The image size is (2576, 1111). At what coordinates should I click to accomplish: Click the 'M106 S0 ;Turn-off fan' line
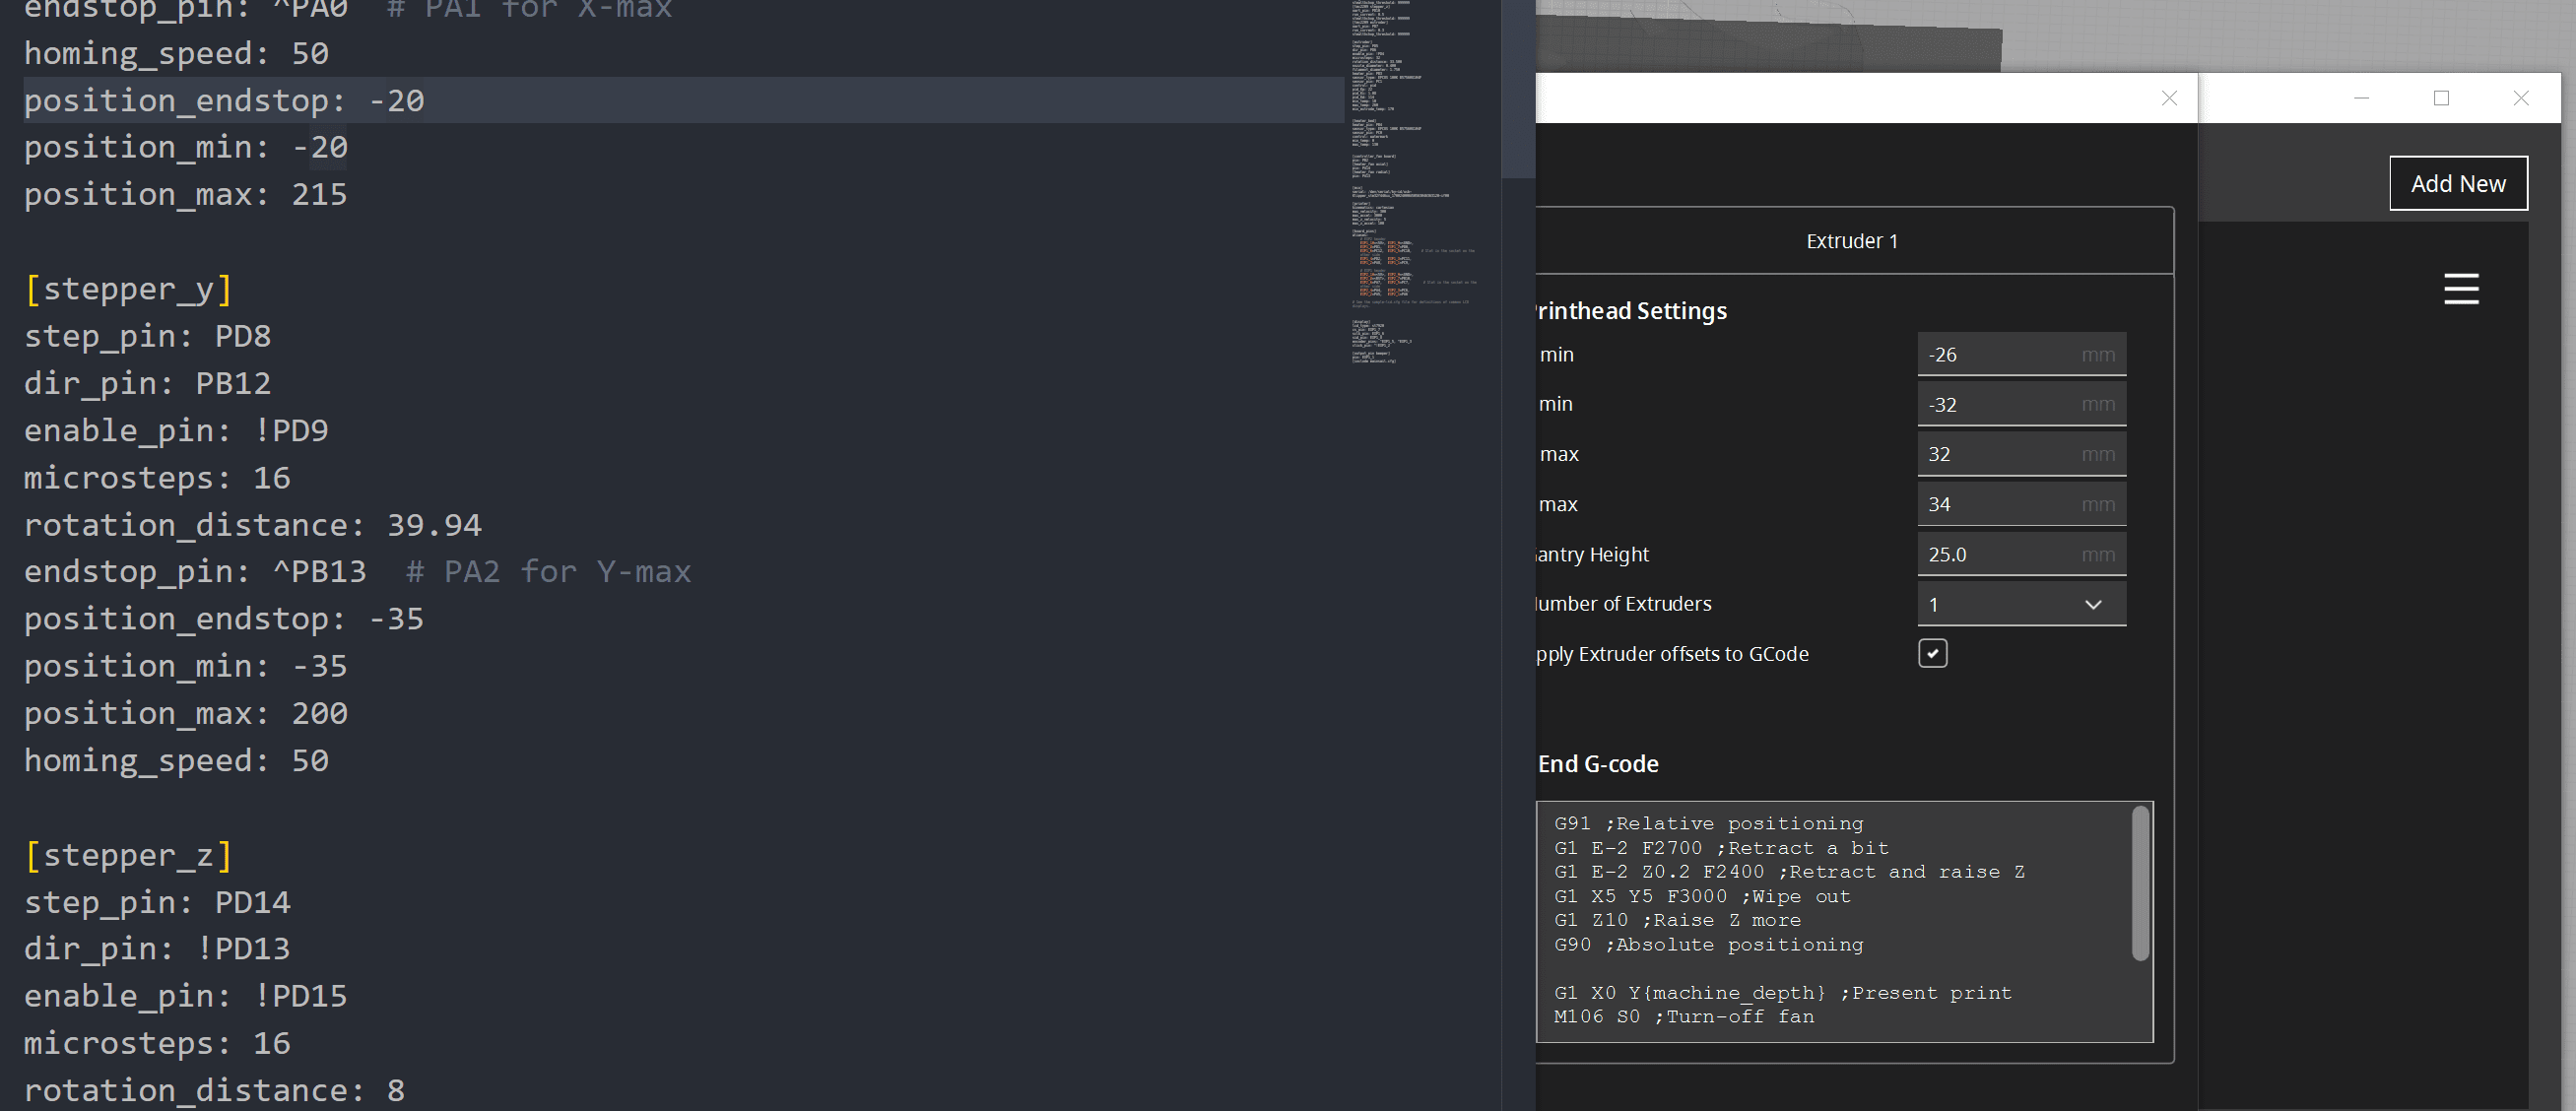coord(1684,1016)
